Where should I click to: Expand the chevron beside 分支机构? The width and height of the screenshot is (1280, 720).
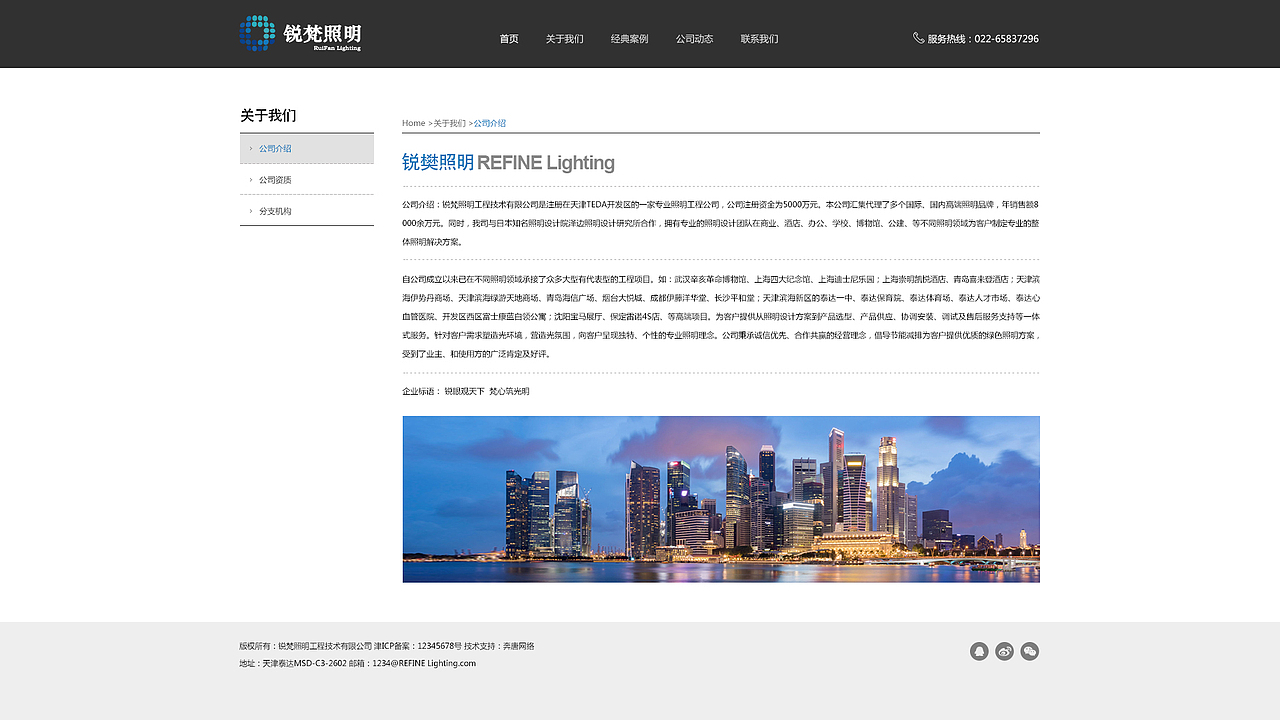250,210
